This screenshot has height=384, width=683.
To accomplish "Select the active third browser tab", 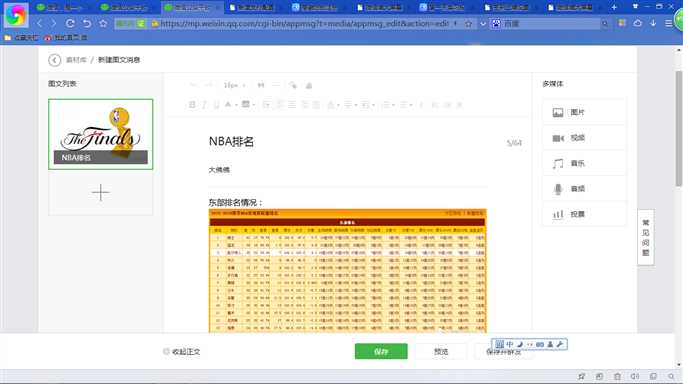I will 192,7.
